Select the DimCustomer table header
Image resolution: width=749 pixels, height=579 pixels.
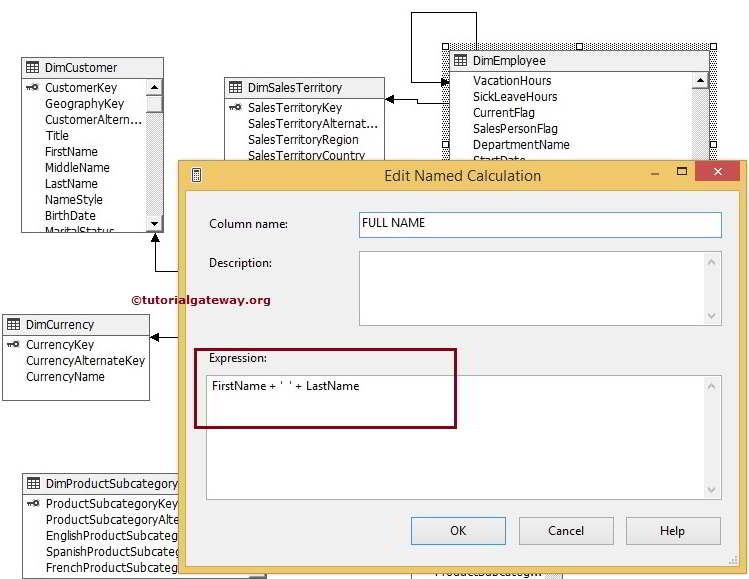(x=93, y=68)
